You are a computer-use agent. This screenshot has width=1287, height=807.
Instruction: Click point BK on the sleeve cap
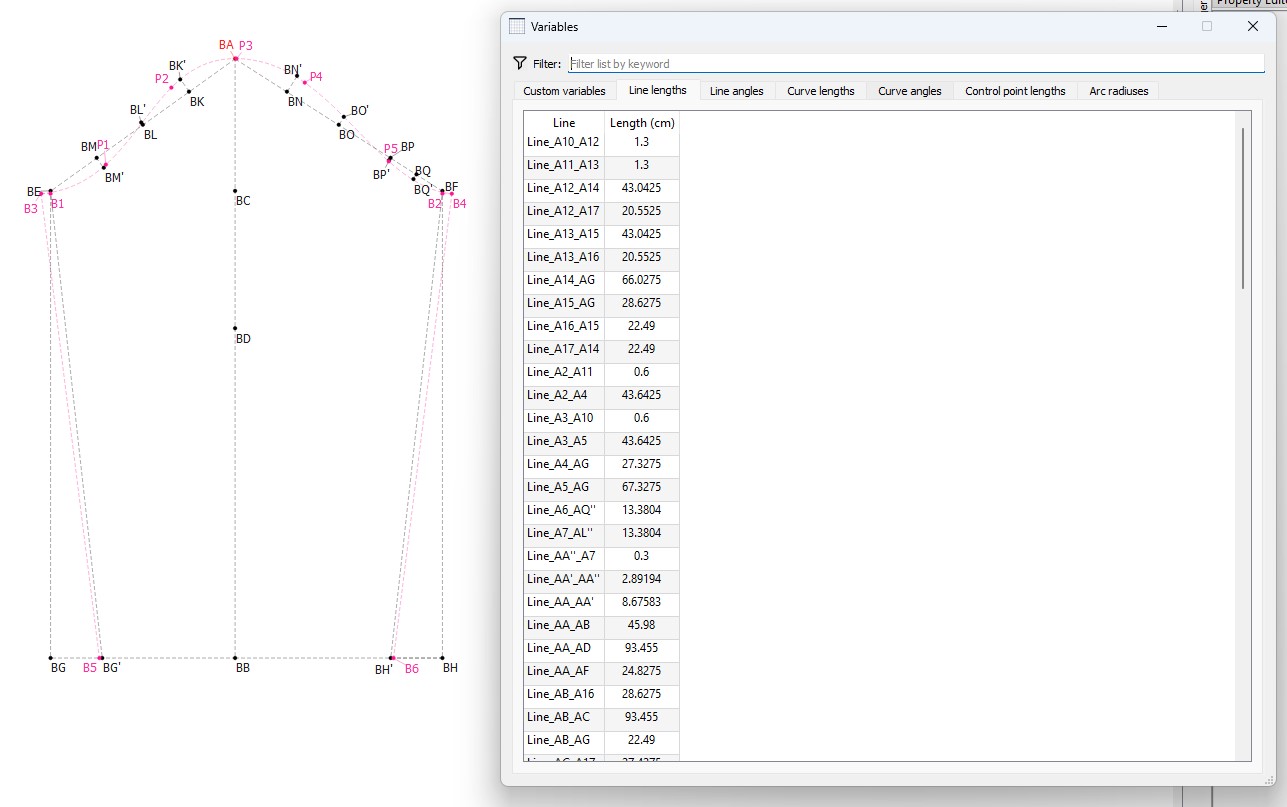(x=188, y=92)
